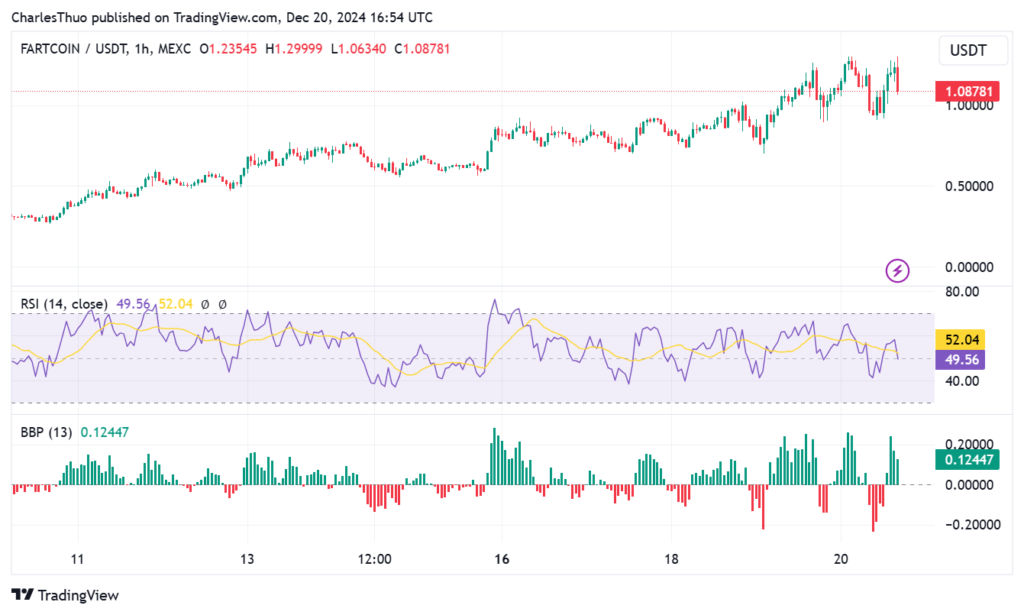Click the low price value 1.06340

tap(362, 49)
